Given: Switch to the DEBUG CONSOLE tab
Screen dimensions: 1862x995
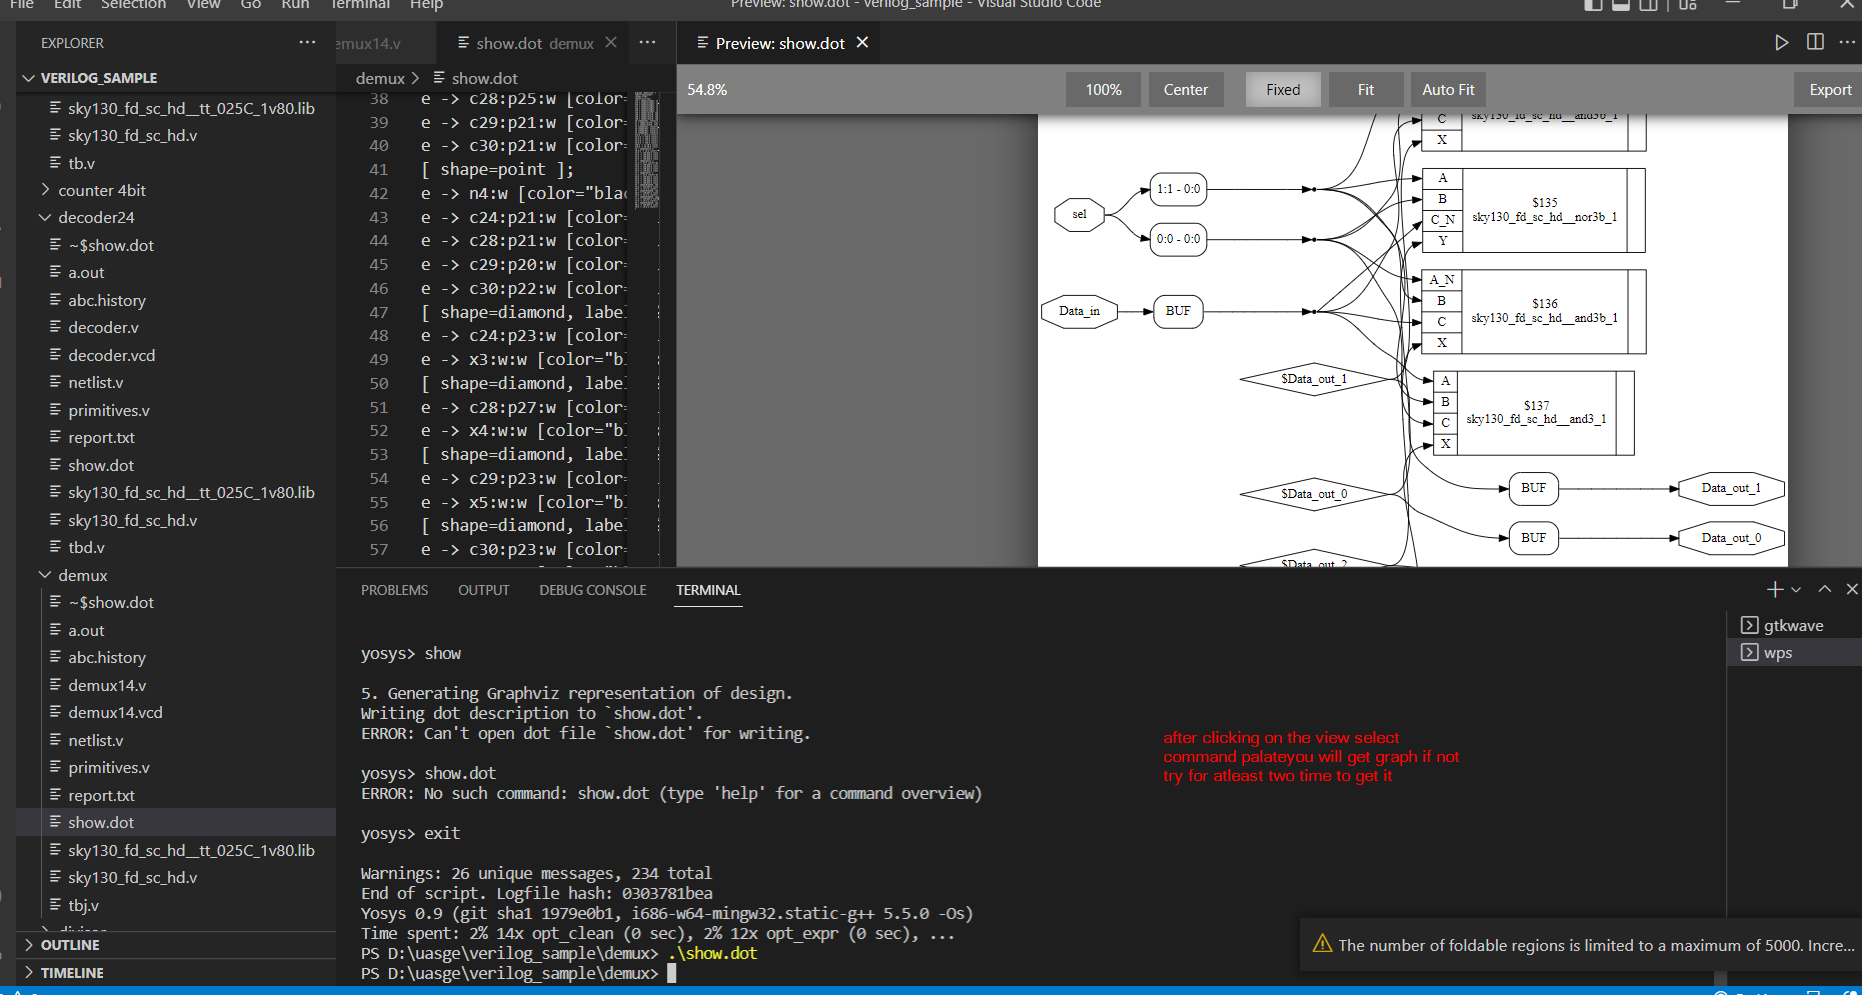Looking at the screenshot, I should click(x=593, y=590).
